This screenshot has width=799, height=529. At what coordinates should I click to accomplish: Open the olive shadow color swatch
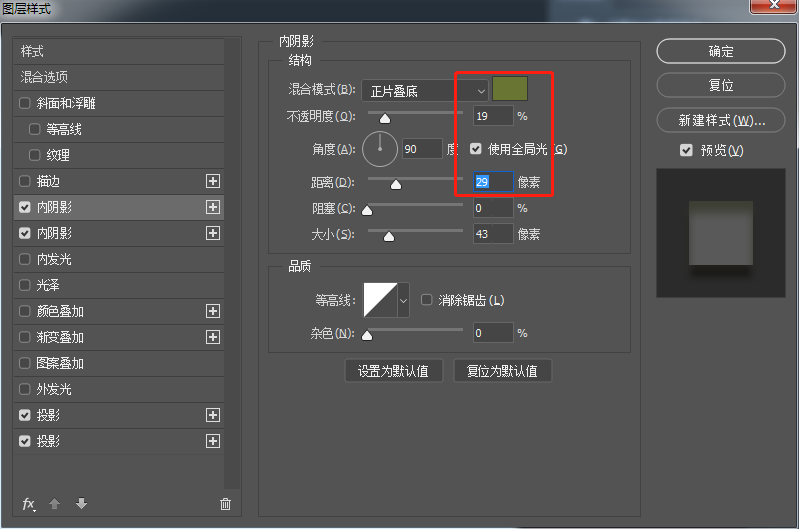[x=510, y=89]
